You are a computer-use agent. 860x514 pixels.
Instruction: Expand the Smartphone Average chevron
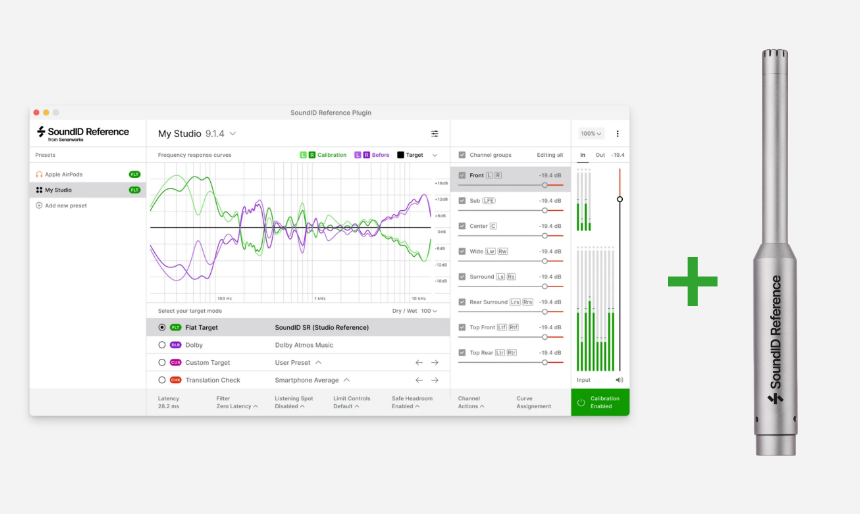(x=347, y=380)
